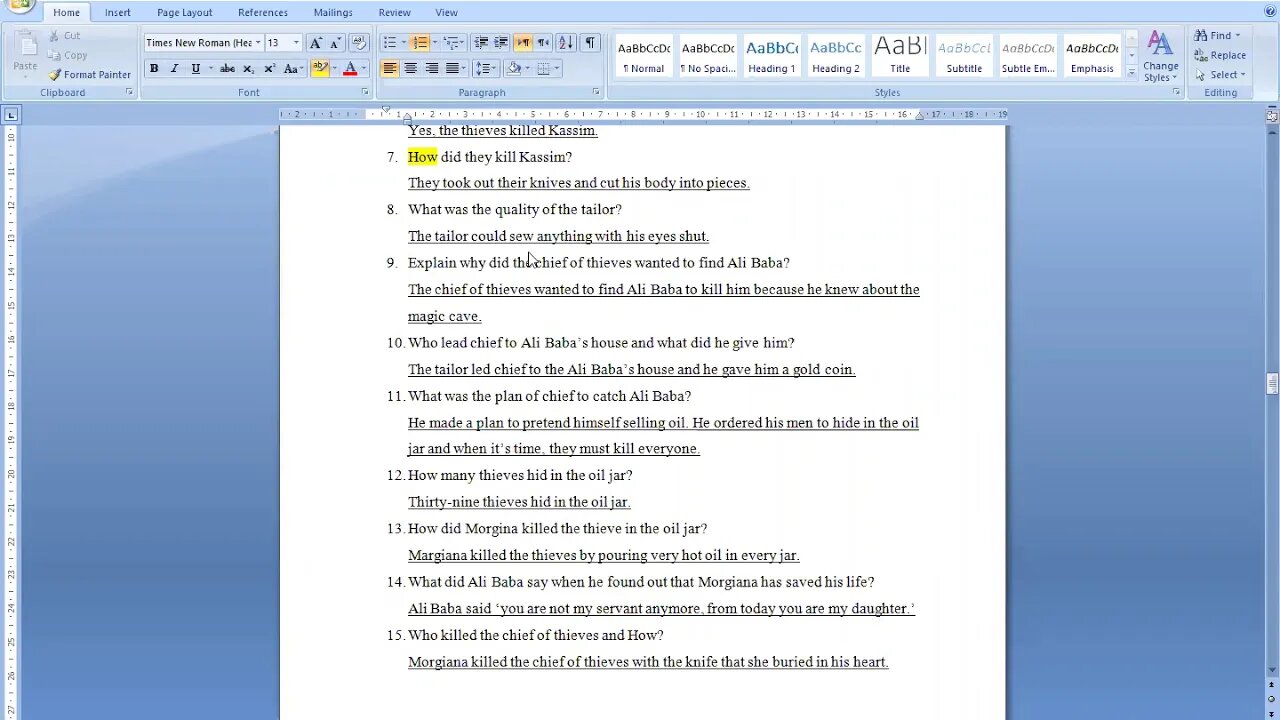Open the font color dropdown arrow
Viewport: 1280px width, 720px height.
pyautogui.click(x=363, y=69)
